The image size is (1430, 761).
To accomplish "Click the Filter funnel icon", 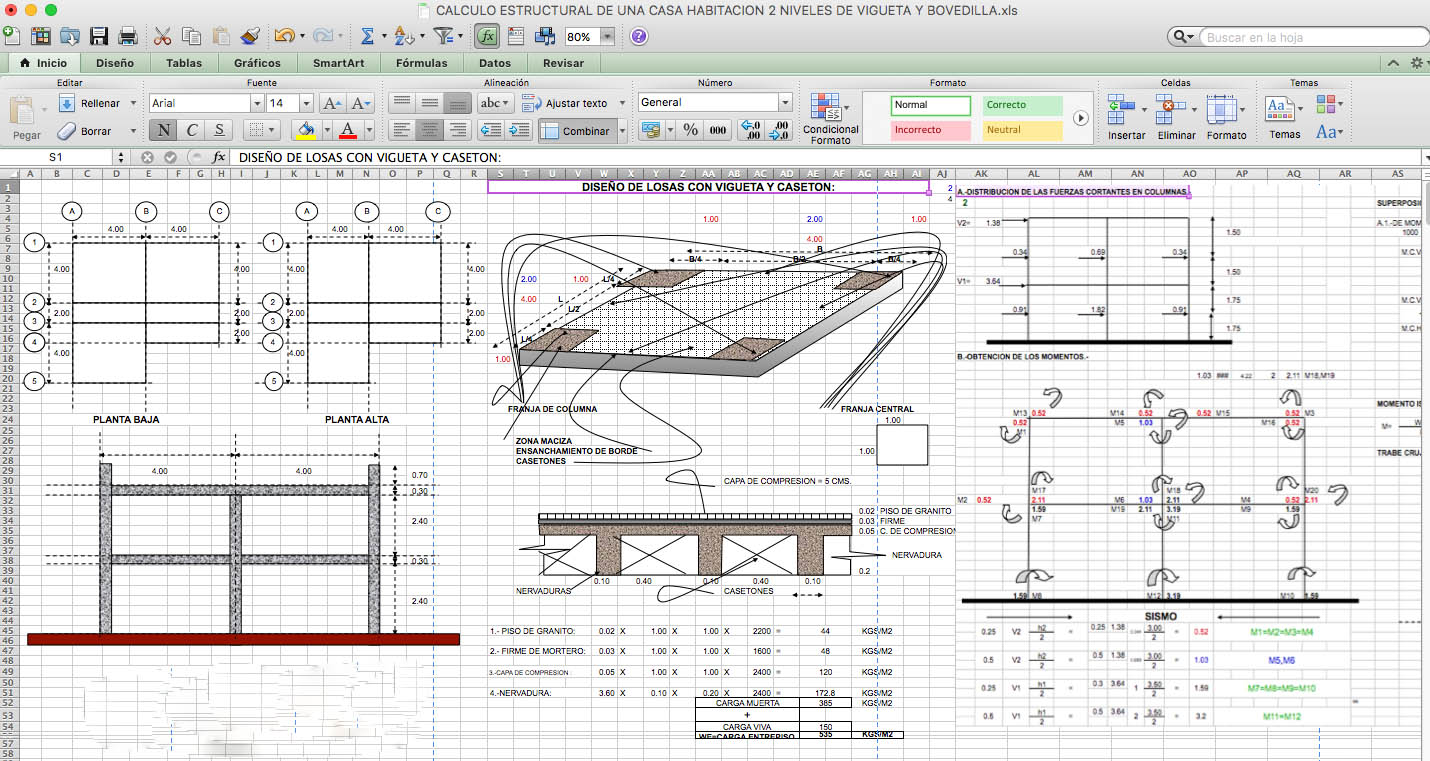I will tap(445, 36).
